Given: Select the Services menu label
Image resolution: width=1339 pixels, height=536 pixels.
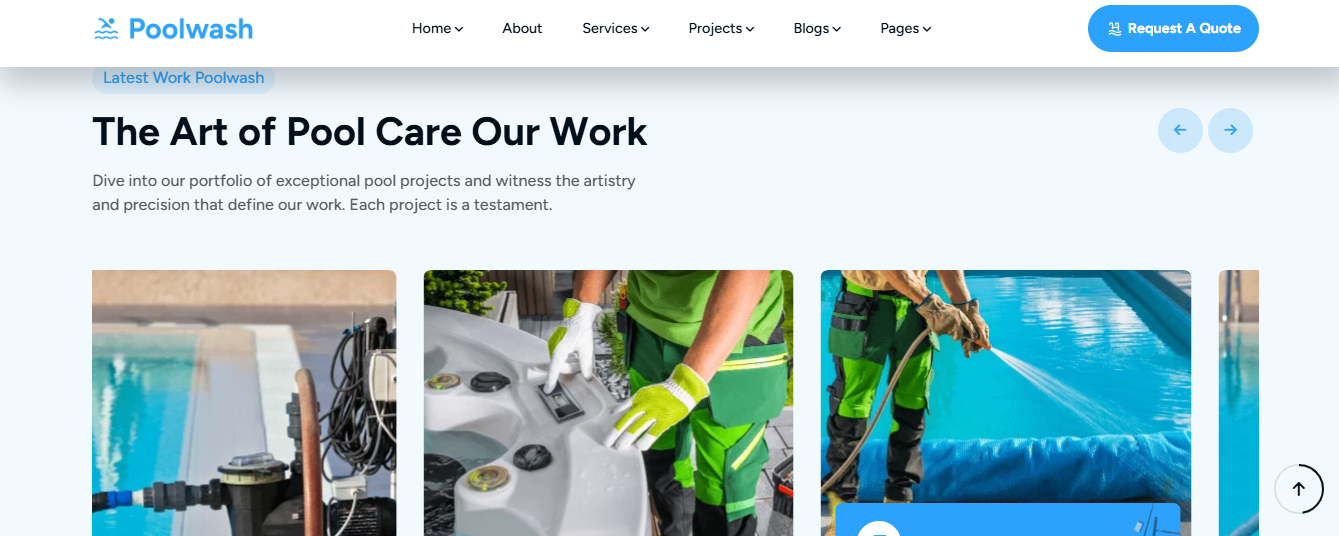Looking at the screenshot, I should pos(610,28).
